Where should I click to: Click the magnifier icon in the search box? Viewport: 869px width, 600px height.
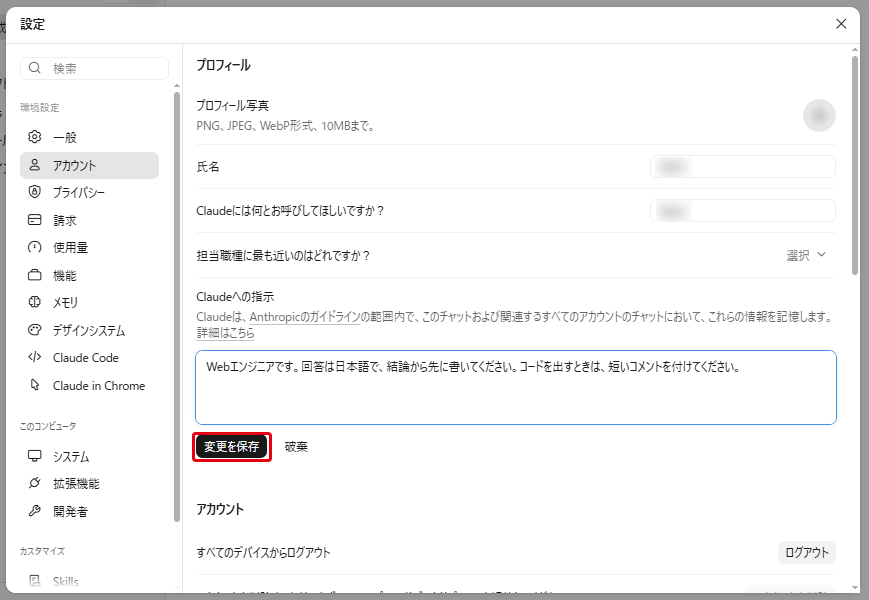[35, 68]
